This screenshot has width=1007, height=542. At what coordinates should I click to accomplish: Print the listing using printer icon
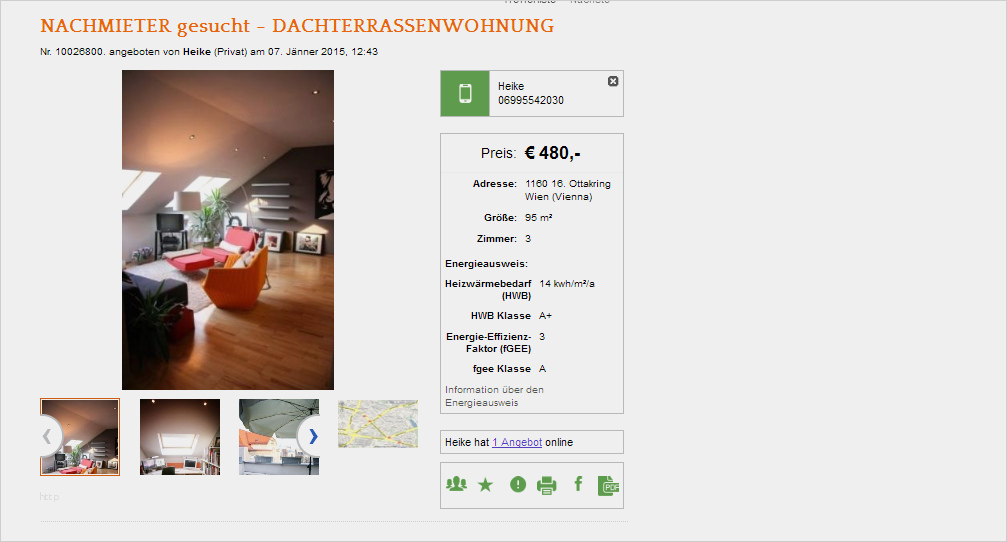click(x=547, y=485)
